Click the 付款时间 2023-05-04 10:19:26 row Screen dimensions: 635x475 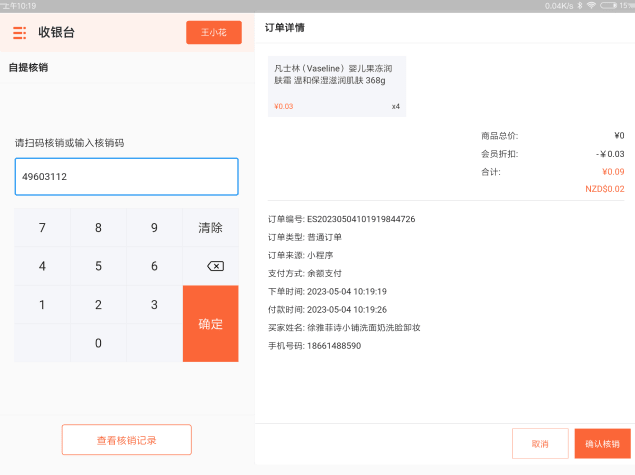327,310
